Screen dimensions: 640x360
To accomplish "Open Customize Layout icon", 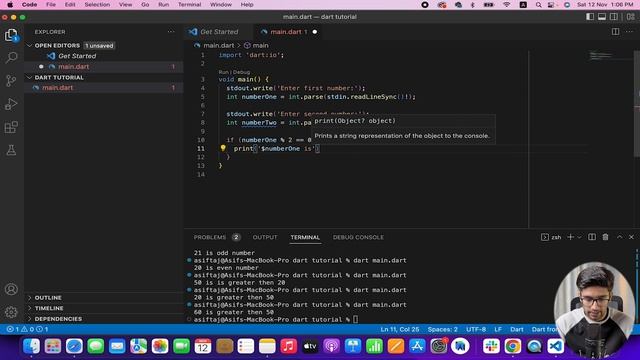I will [631, 17].
